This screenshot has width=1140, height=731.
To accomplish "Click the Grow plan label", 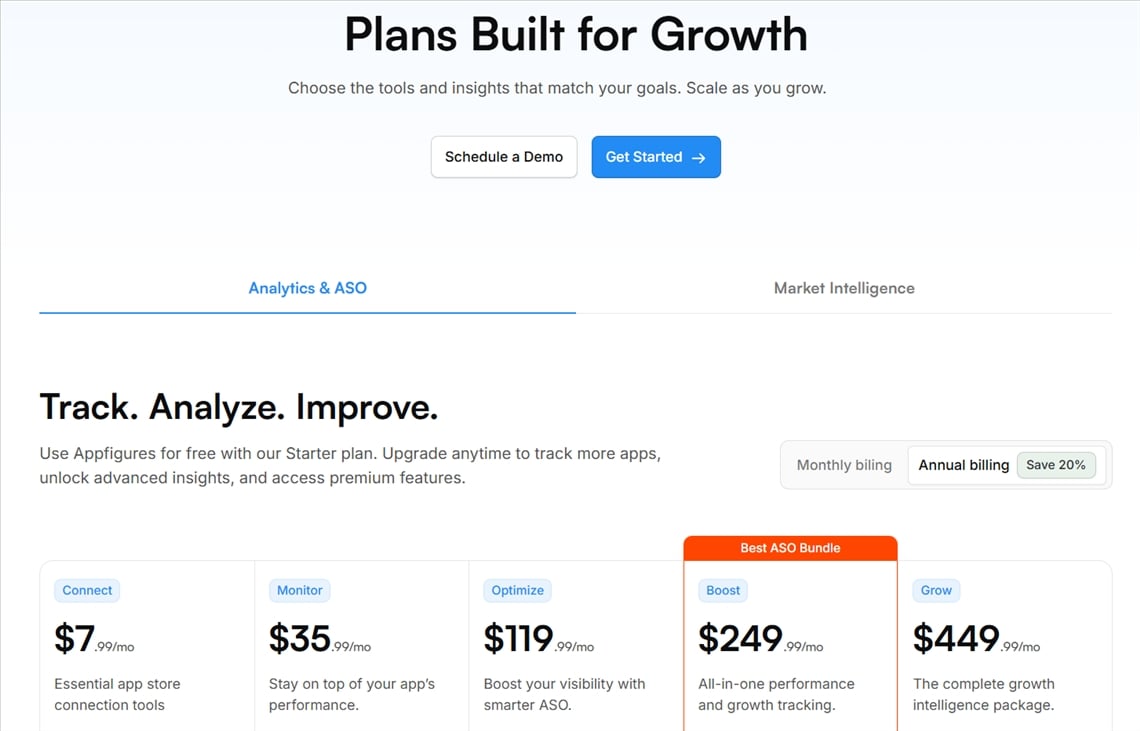I will coord(936,590).
